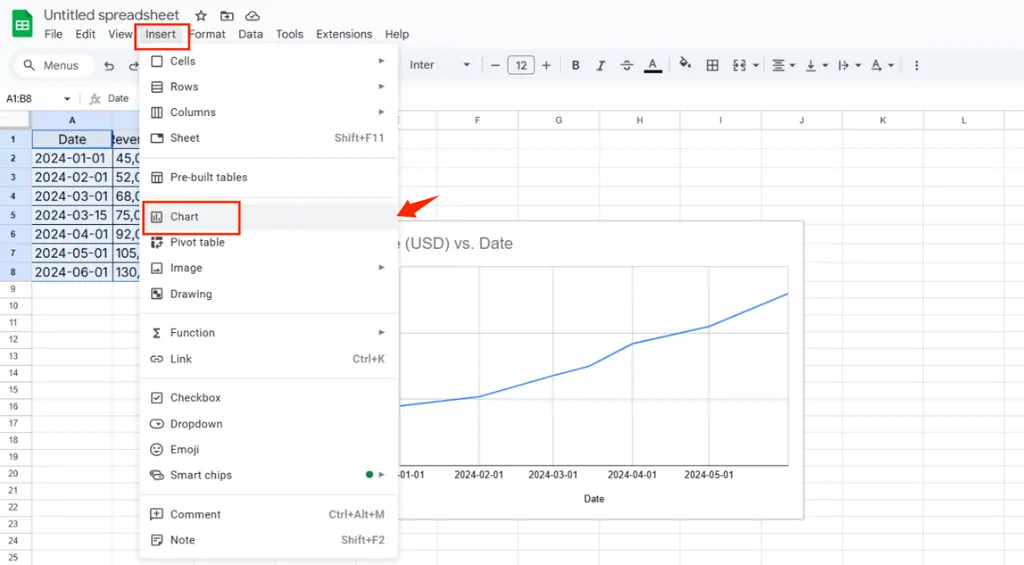This screenshot has height=565, width=1024.
Task: Click the undo arrow icon
Action: [109, 66]
